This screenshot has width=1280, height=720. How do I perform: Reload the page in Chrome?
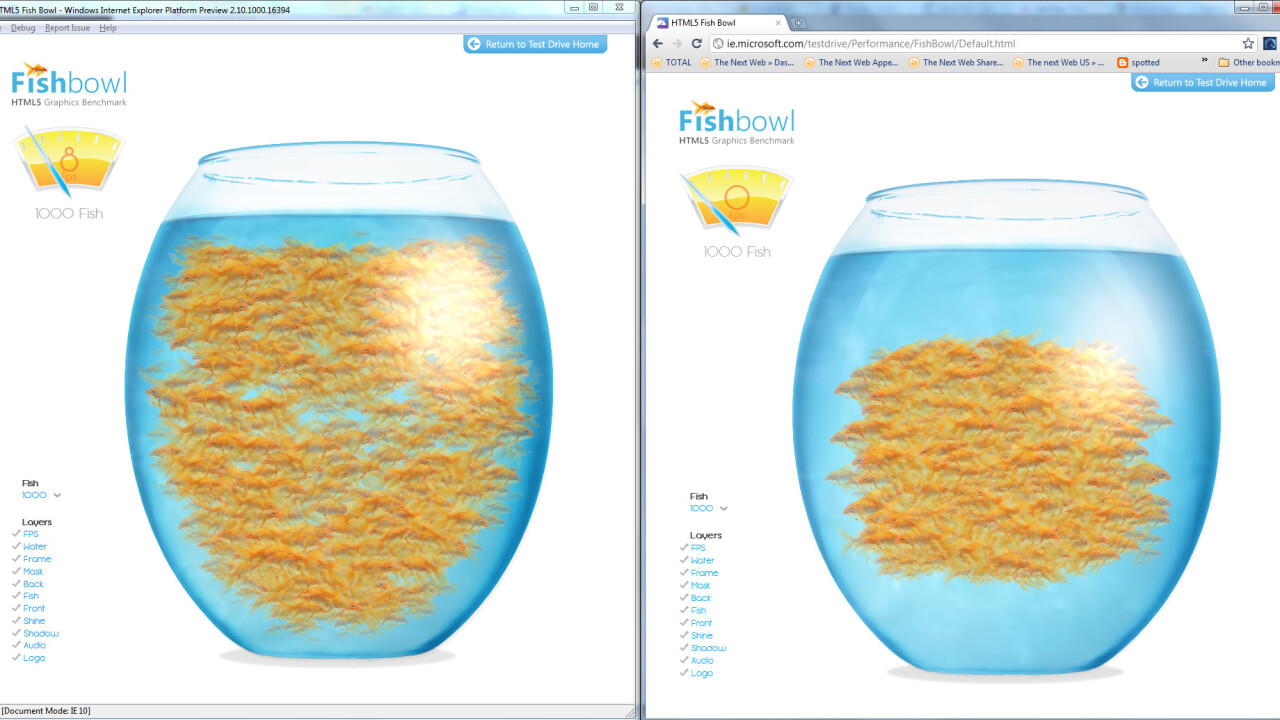696,44
